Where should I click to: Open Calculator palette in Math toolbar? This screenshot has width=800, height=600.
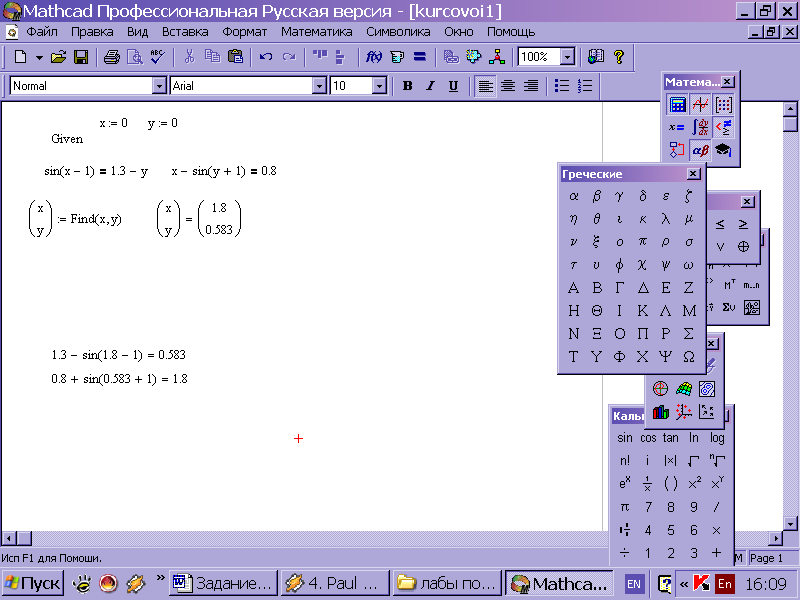[x=678, y=105]
